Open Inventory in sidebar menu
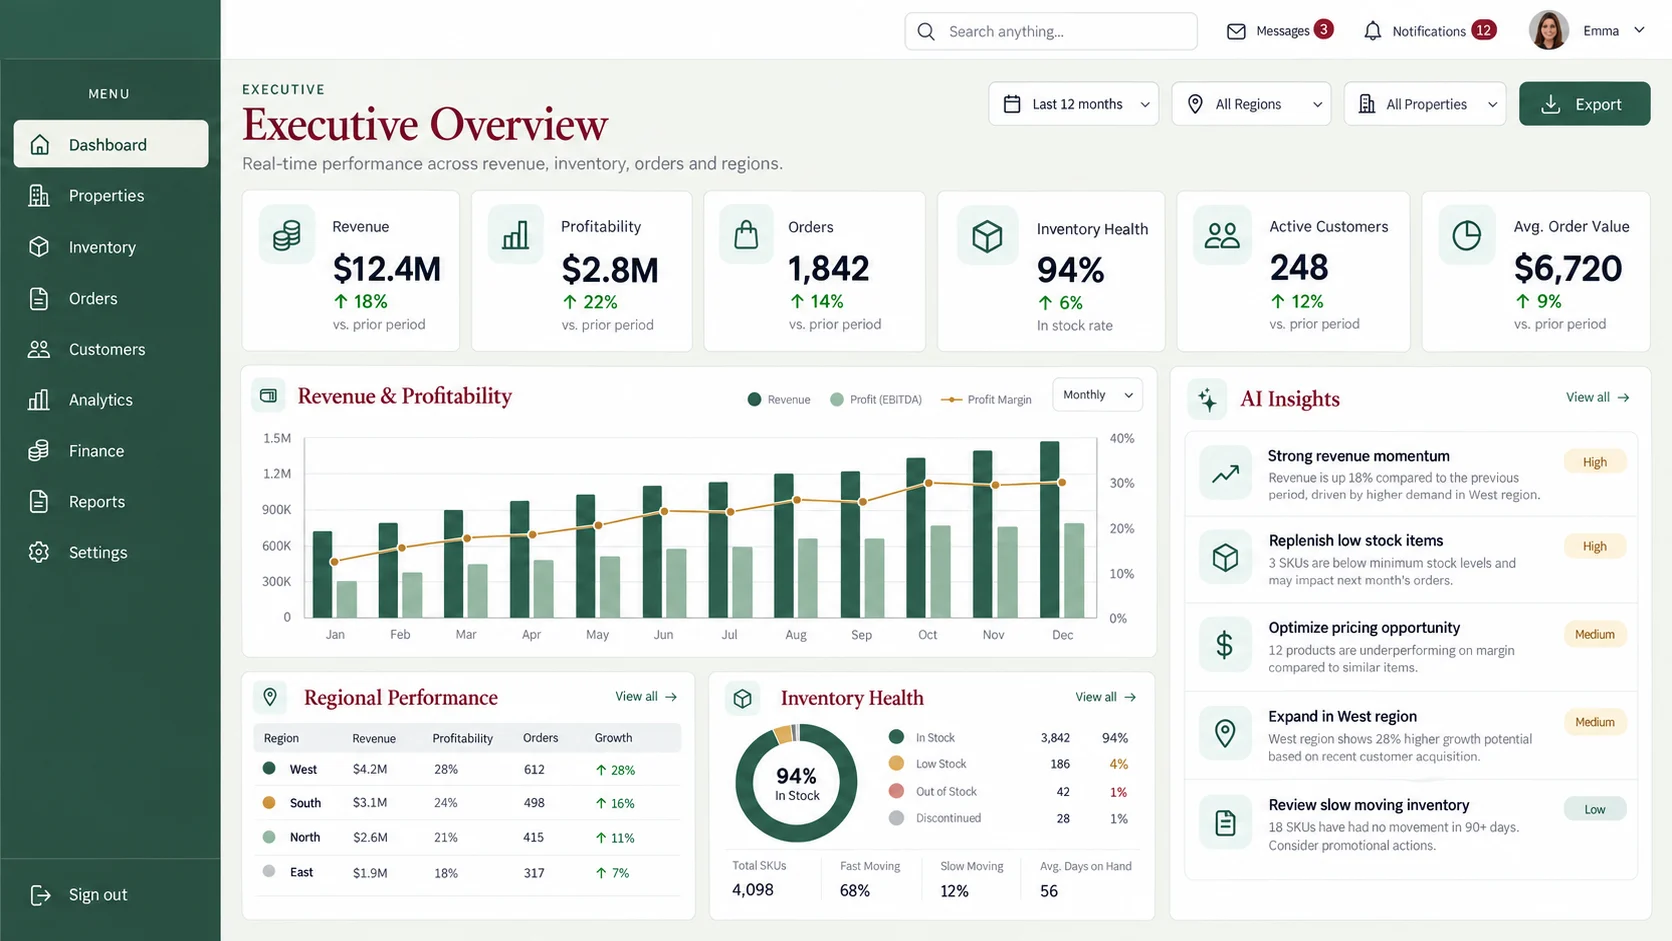 coord(111,247)
